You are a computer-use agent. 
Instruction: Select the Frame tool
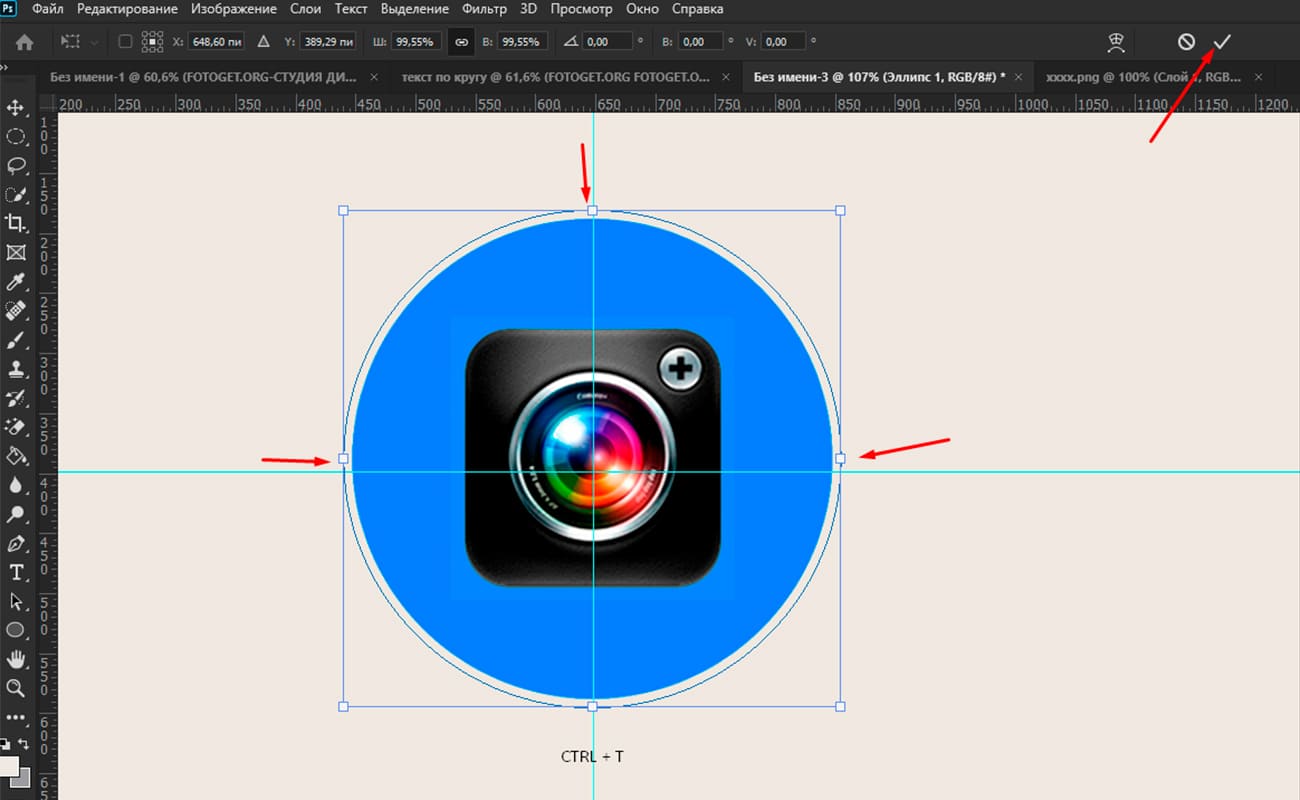point(16,252)
